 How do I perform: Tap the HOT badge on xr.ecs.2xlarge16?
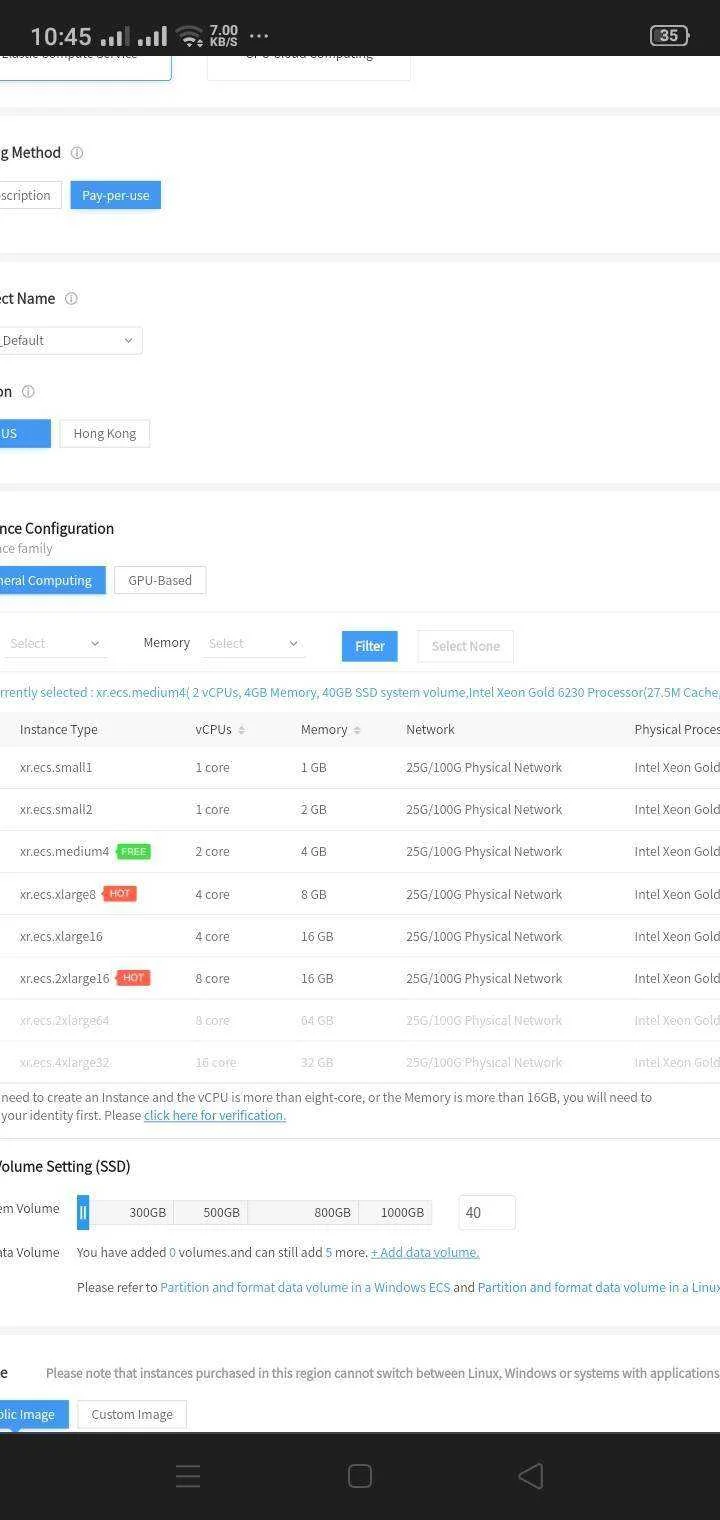133,978
